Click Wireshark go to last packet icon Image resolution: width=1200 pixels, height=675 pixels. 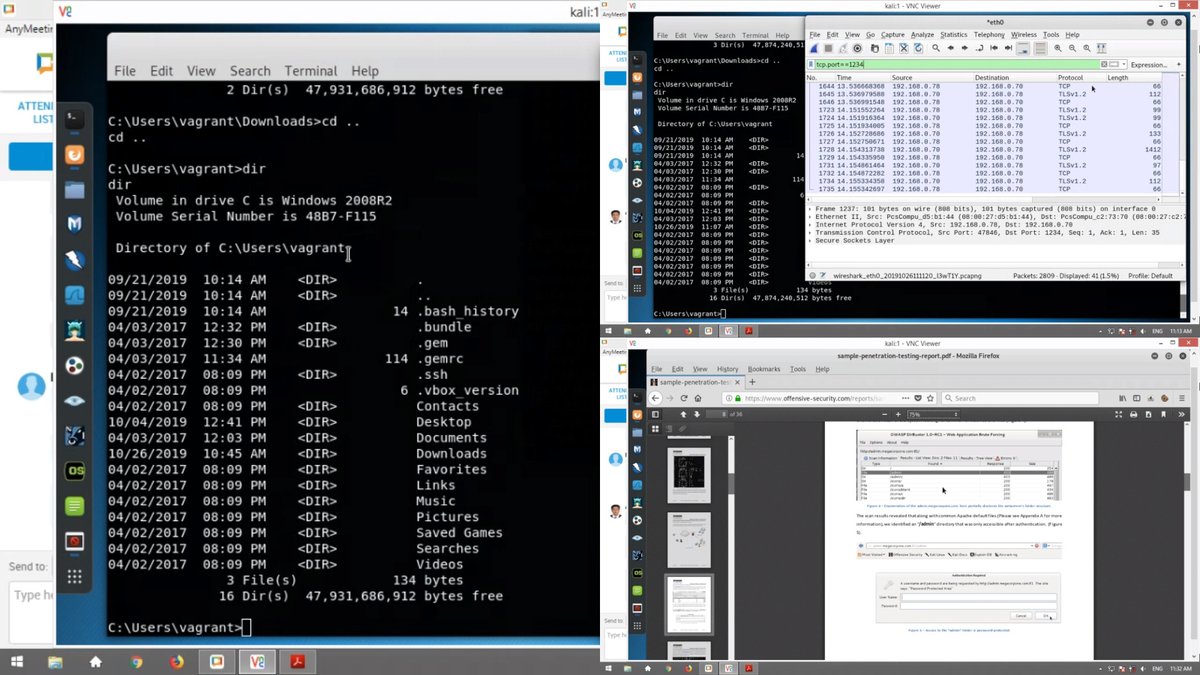[1008, 48]
